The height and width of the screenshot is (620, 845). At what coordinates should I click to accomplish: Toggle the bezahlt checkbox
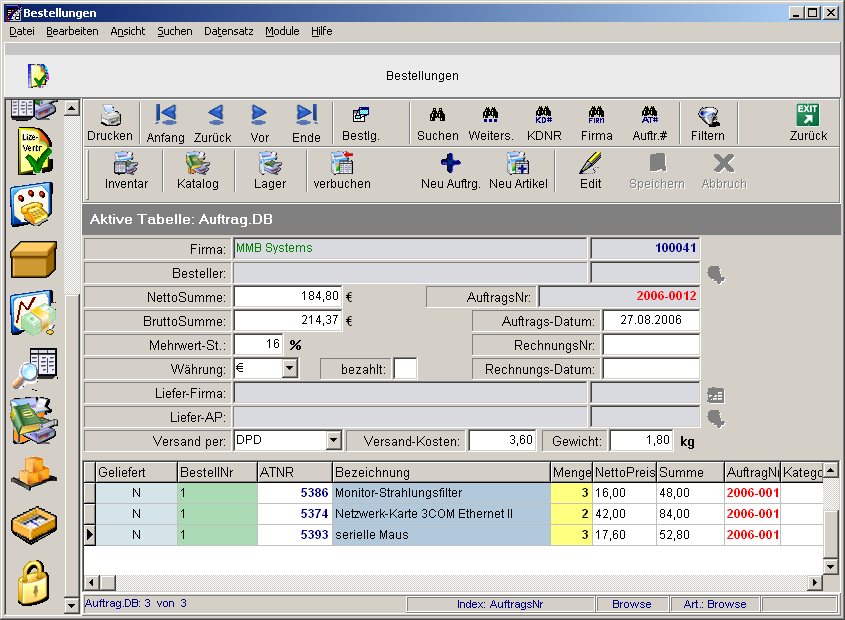(x=405, y=369)
